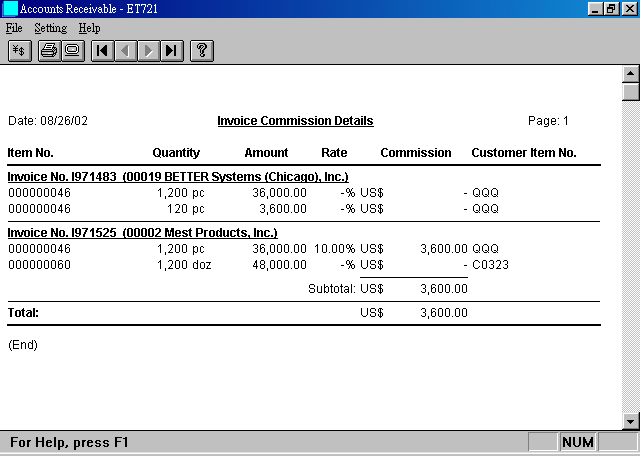Click the scrollbar up arrow
The image size is (640, 456).
[631, 74]
